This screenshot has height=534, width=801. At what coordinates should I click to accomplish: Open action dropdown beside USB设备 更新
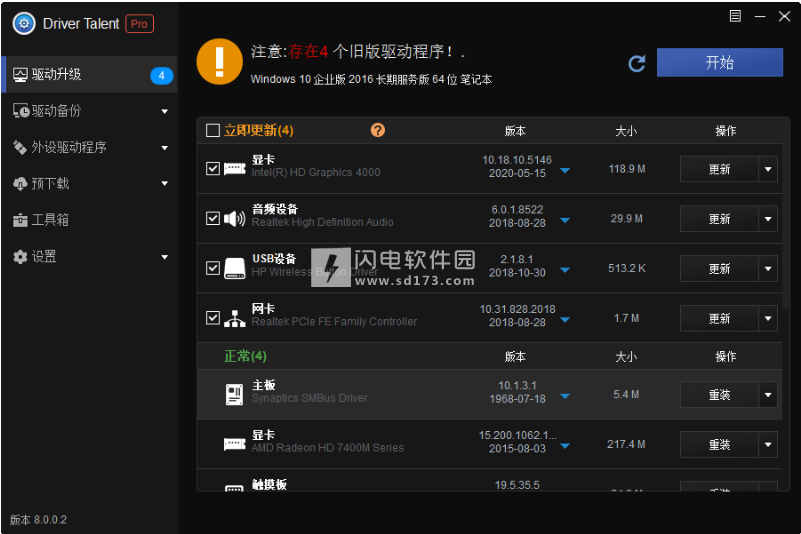(768, 269)
